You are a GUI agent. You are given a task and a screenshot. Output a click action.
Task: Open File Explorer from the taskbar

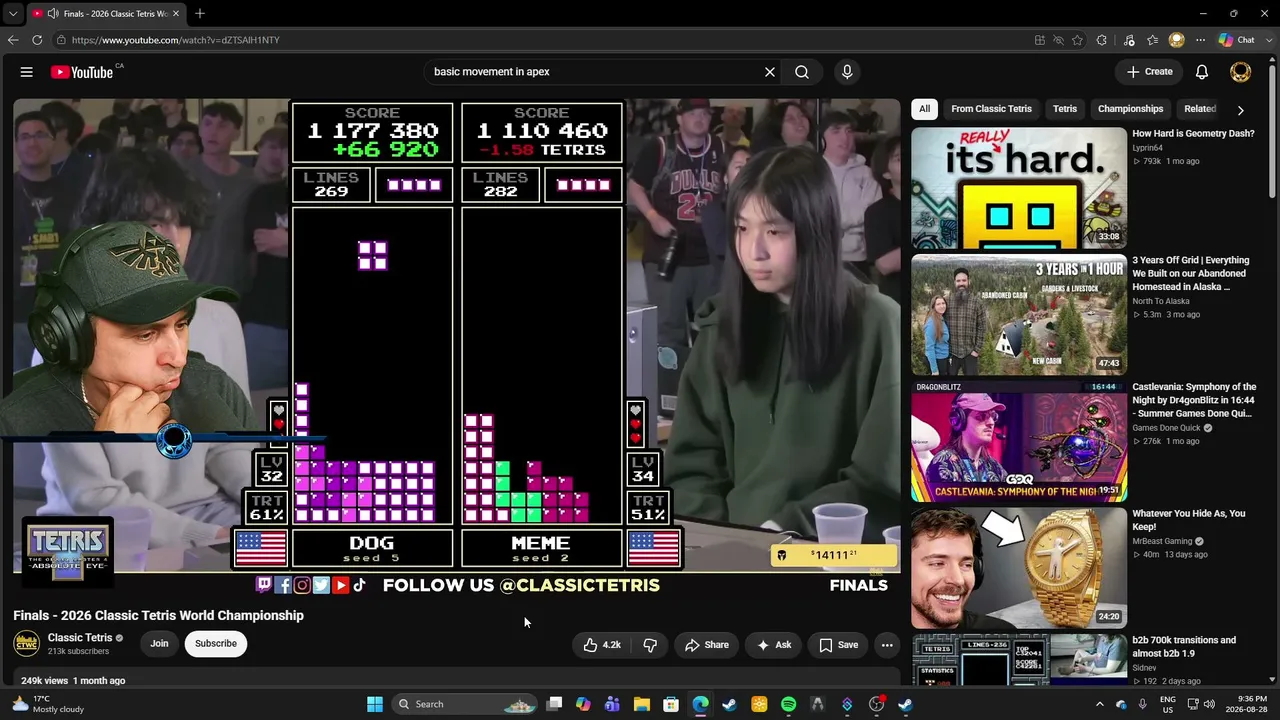tap(642, 704)
